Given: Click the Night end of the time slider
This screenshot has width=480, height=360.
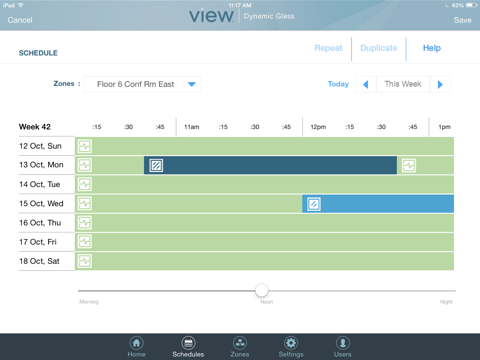Looking at the screenshot, I should point(446,302).
